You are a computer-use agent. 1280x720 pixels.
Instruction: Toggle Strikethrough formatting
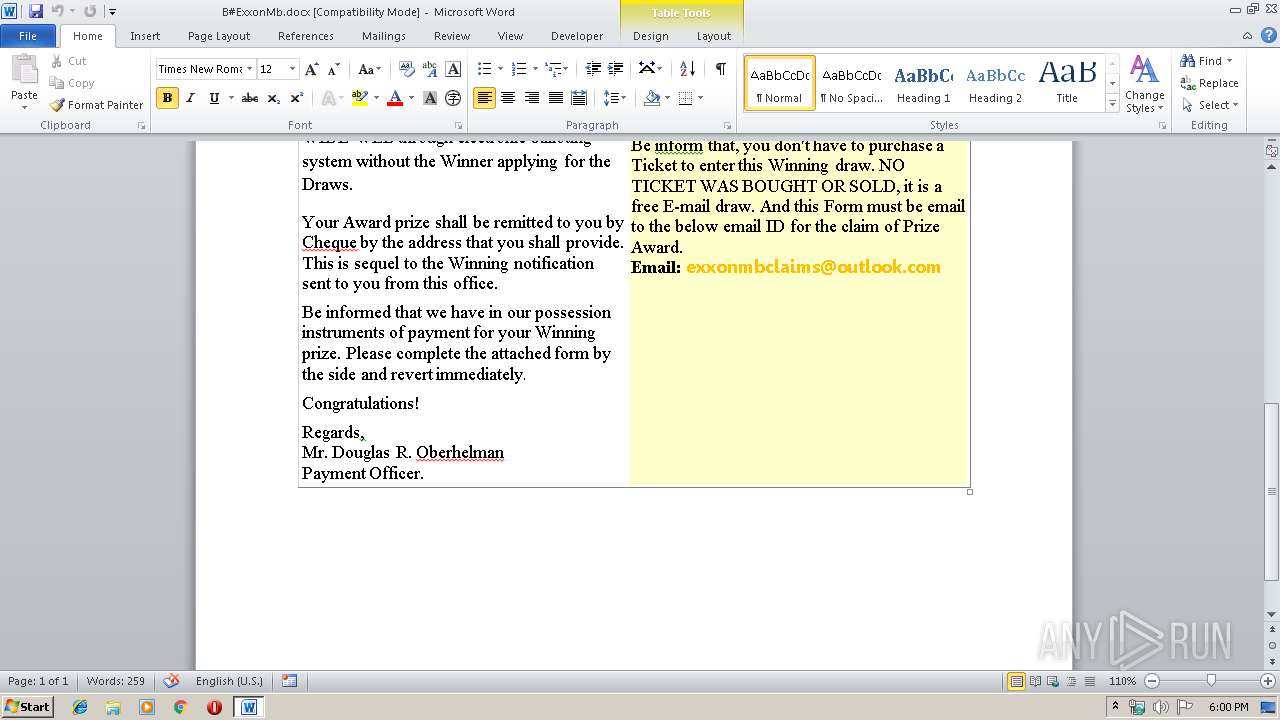[x=250, y=98]
